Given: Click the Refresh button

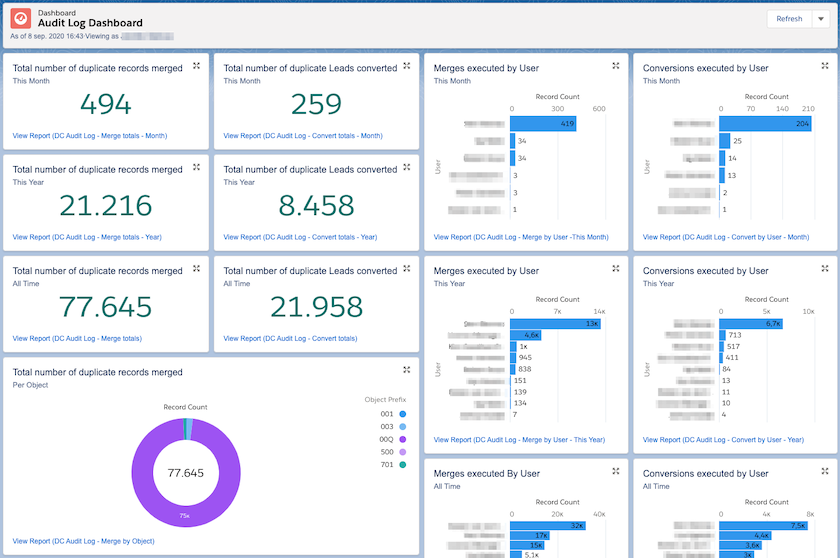Looking at the screenshot, I should click(789, 19).
